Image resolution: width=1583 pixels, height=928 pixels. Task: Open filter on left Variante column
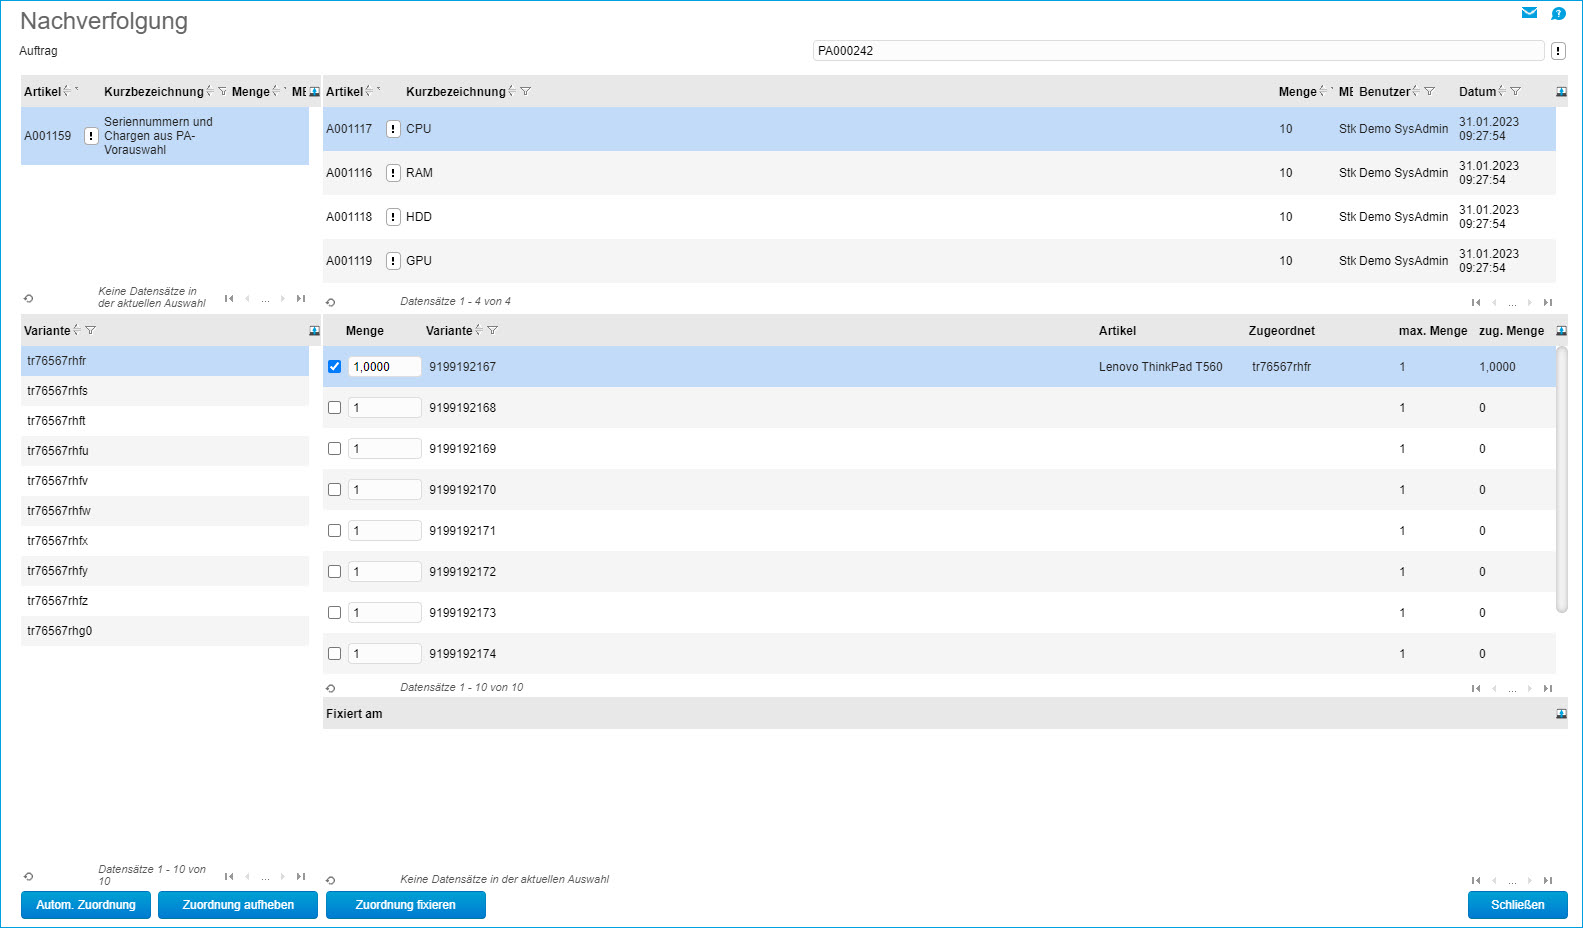coord(90,331)
